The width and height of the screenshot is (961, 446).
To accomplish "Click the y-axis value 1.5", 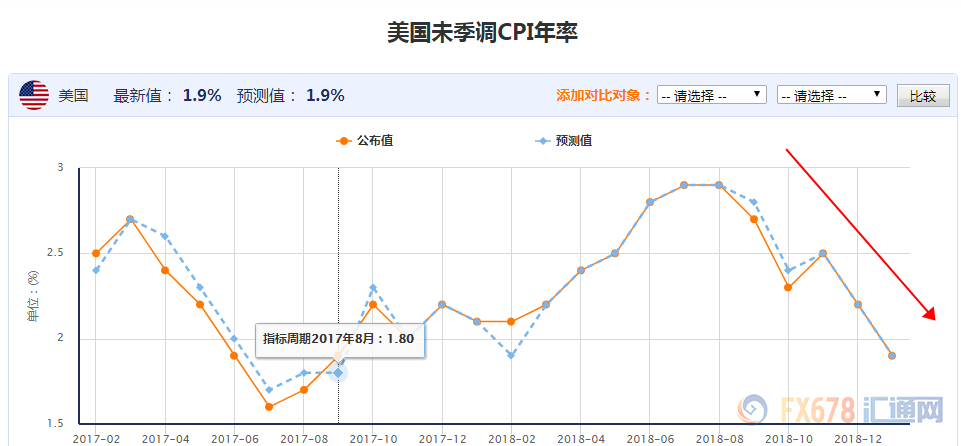I will (56, 423).
